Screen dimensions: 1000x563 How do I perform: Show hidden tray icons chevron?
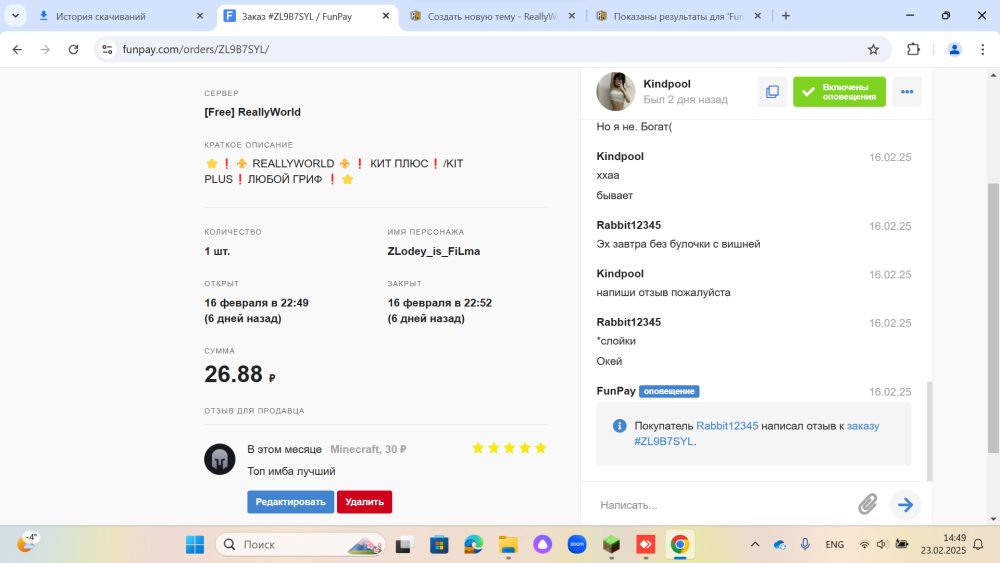(755, 545)
